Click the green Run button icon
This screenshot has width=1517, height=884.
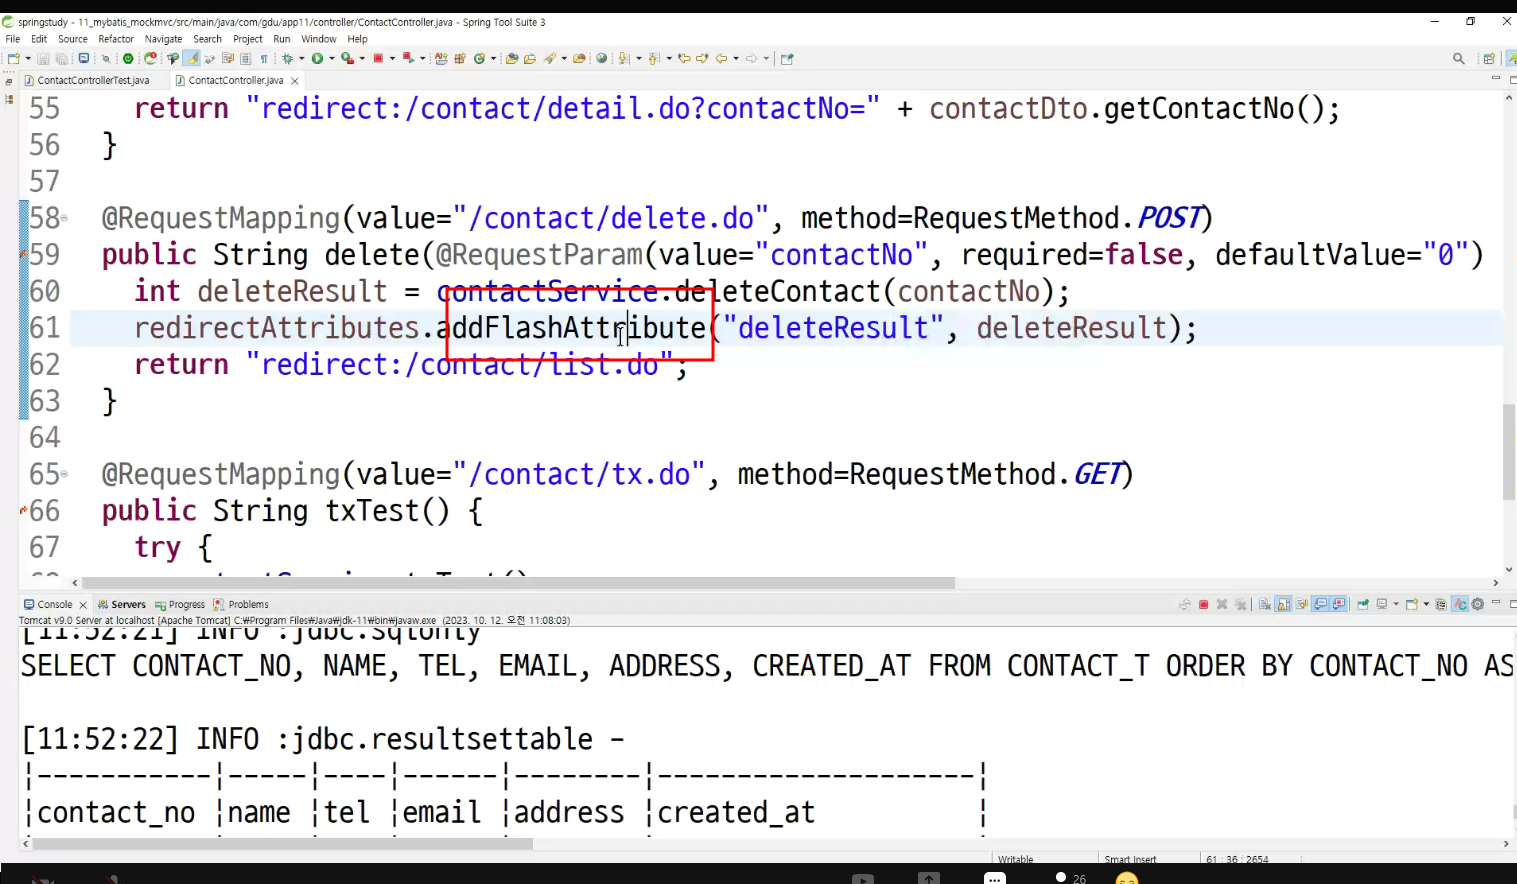click(317, 59)
